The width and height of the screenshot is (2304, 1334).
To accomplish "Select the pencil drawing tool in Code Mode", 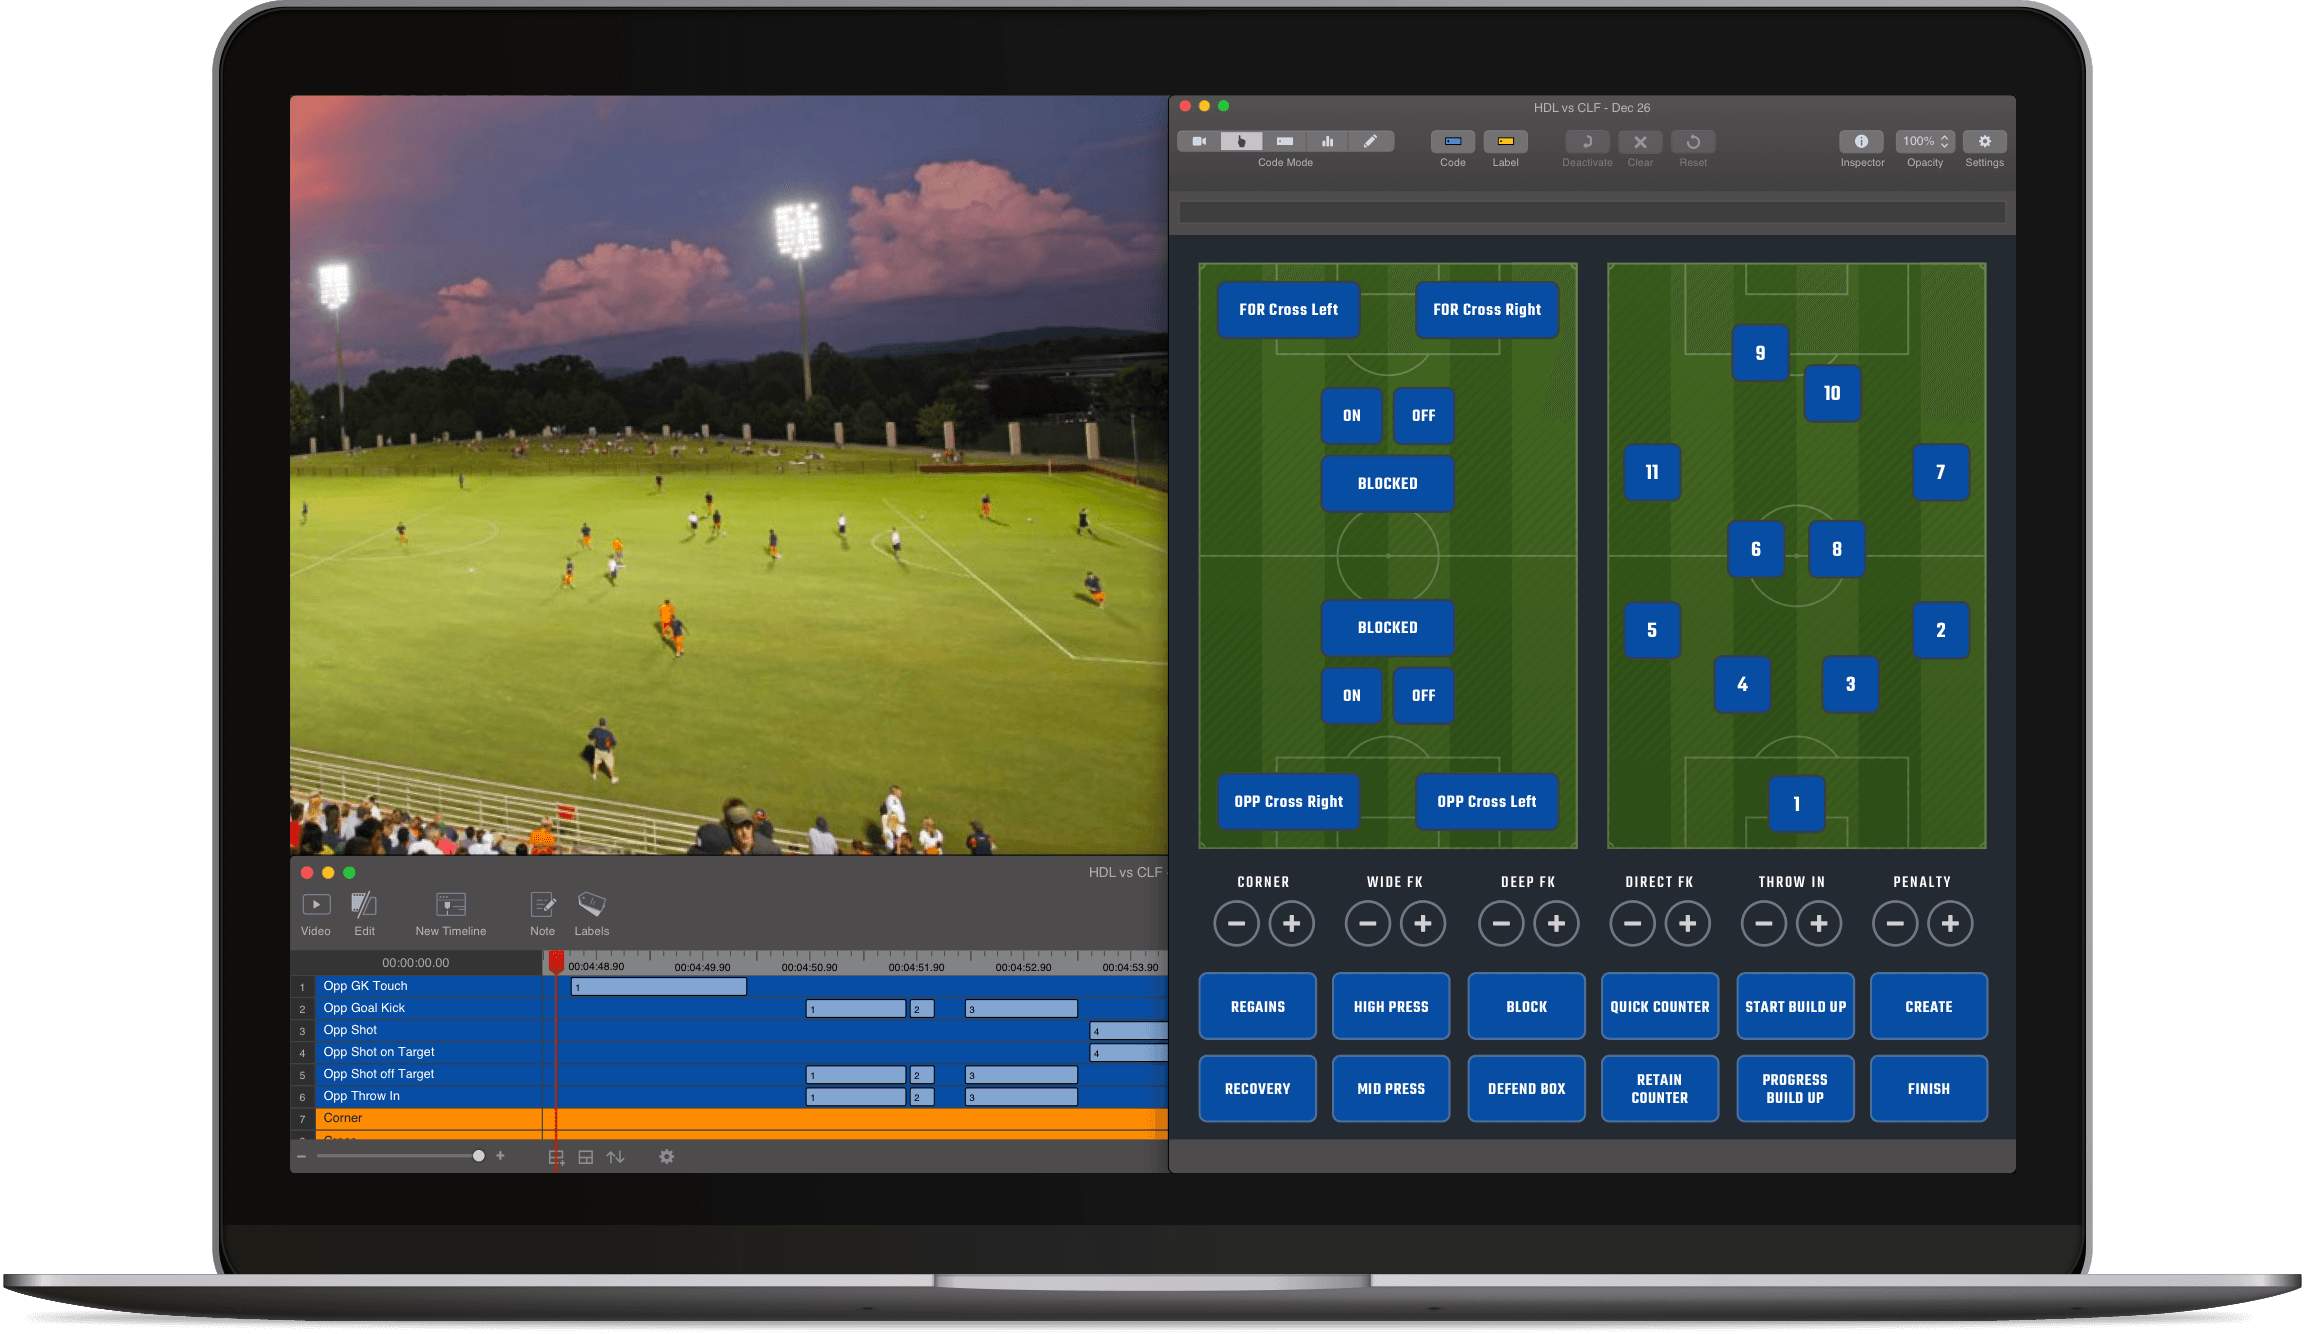I will 1372,141.
